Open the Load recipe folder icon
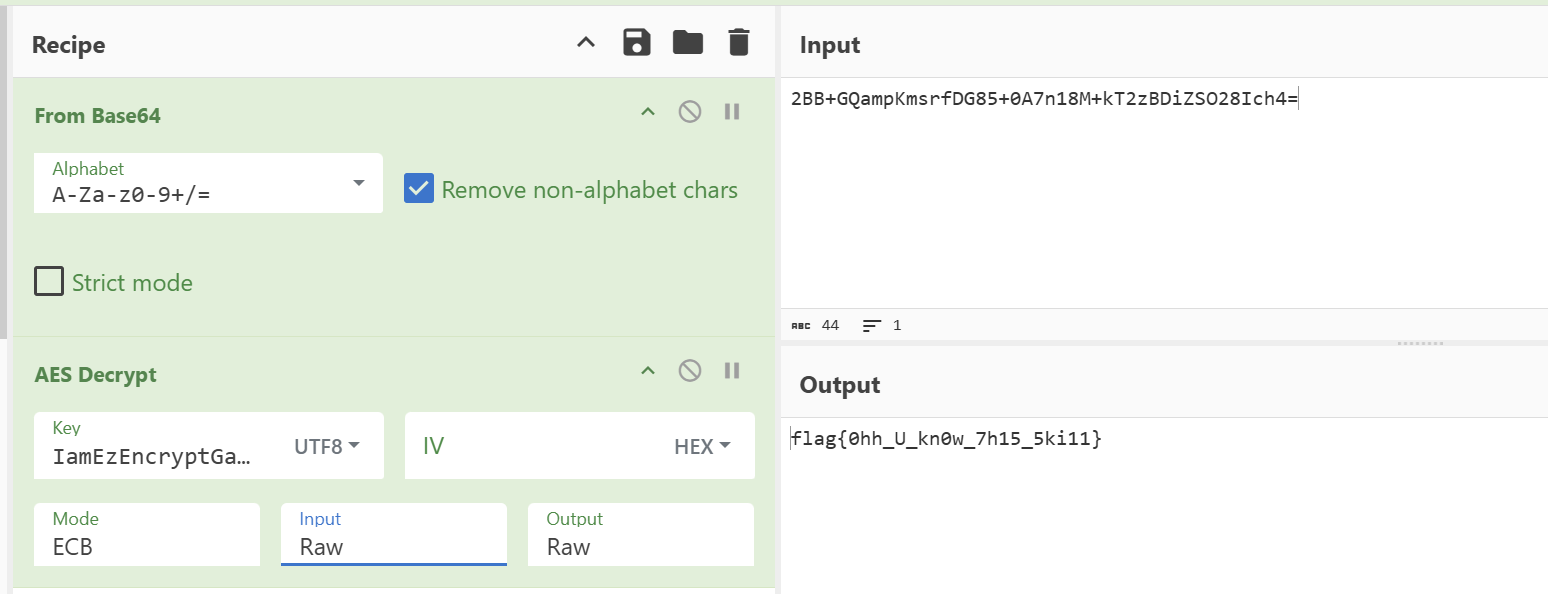Viewport: 1548px width, 594px height. (688, 42)
